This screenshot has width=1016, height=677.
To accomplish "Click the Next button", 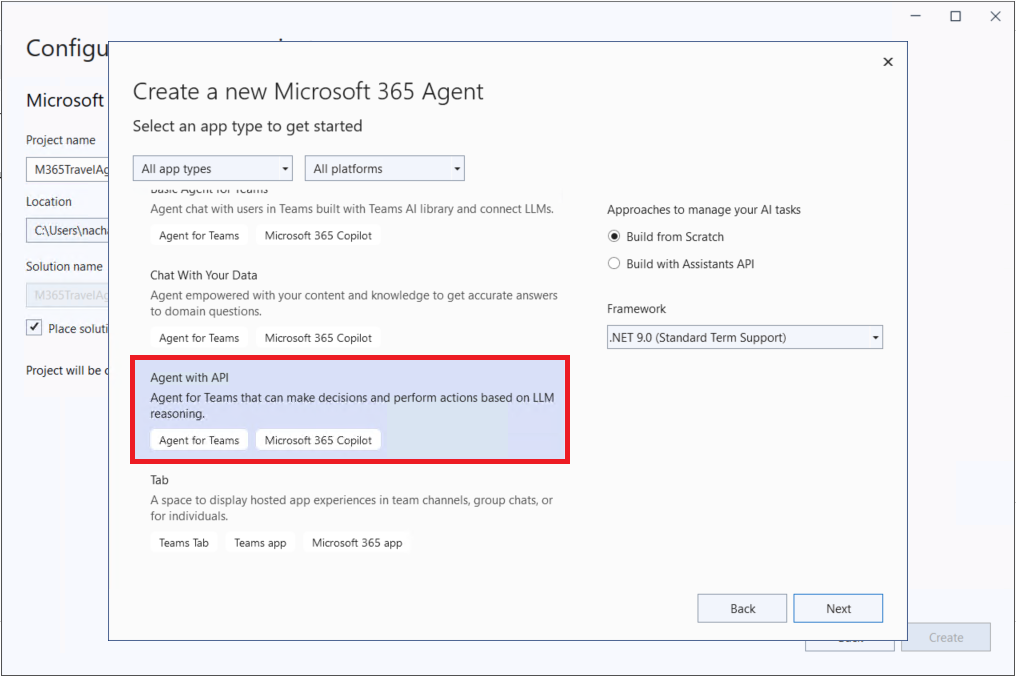I will [x=838, y=608].
